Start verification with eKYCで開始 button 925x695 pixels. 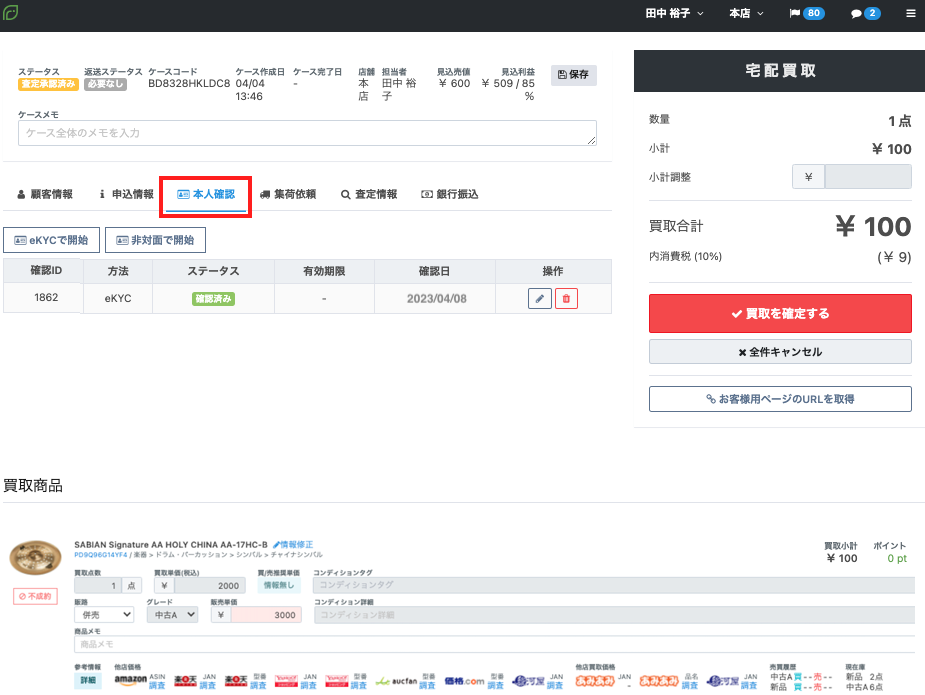pyautogui.click(x=51, y=240)
